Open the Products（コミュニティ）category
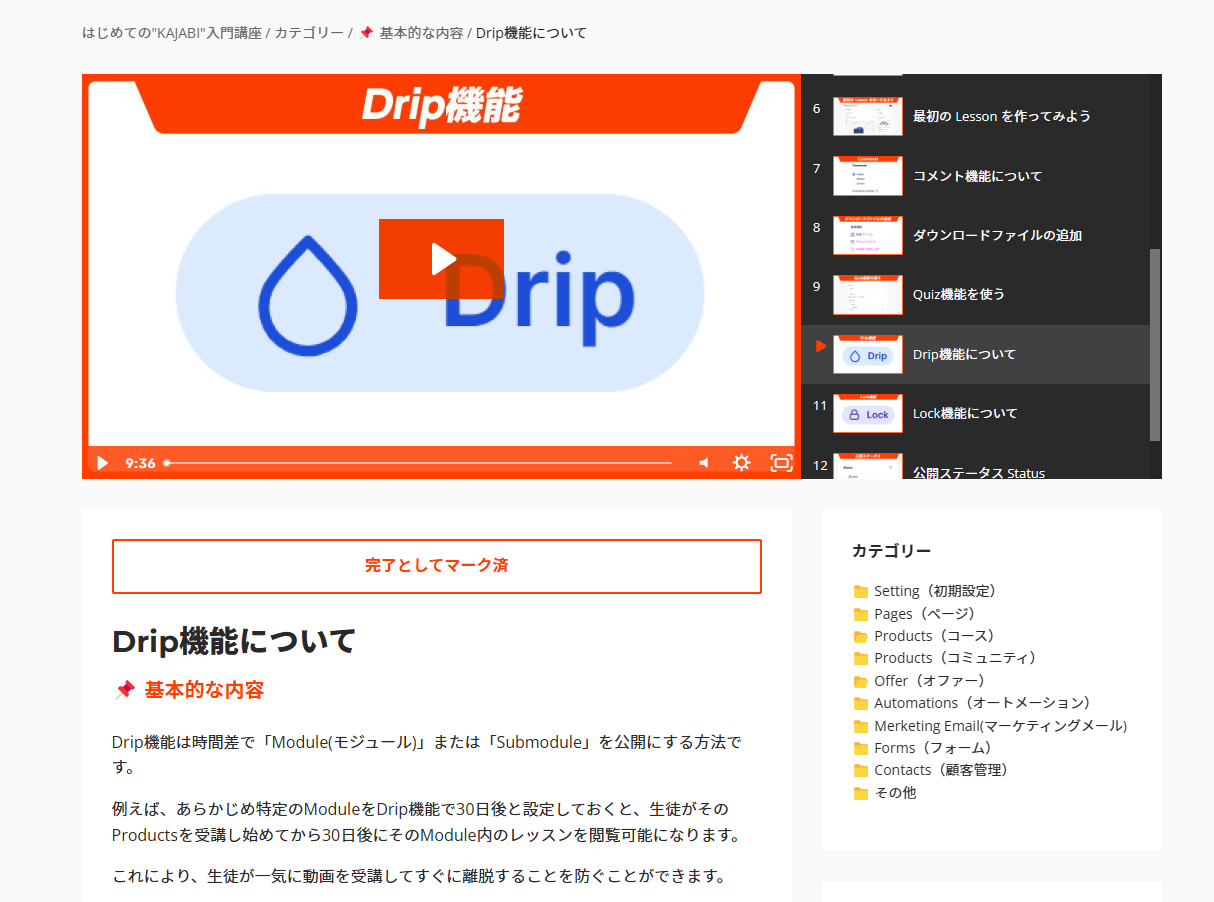This screenshot has width=1214, height=902. pos(958,658)
